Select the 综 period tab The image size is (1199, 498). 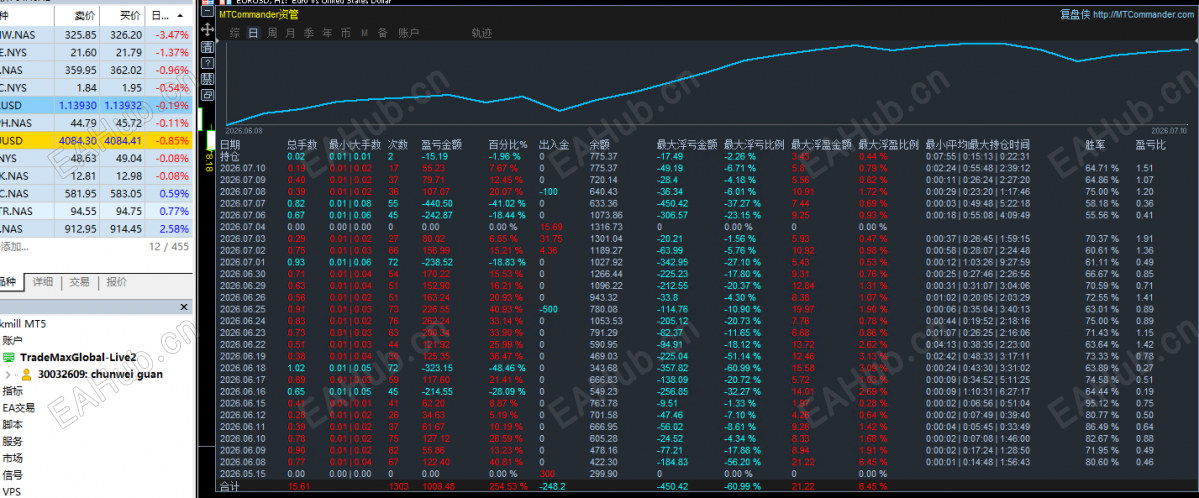tap(235, 33)
